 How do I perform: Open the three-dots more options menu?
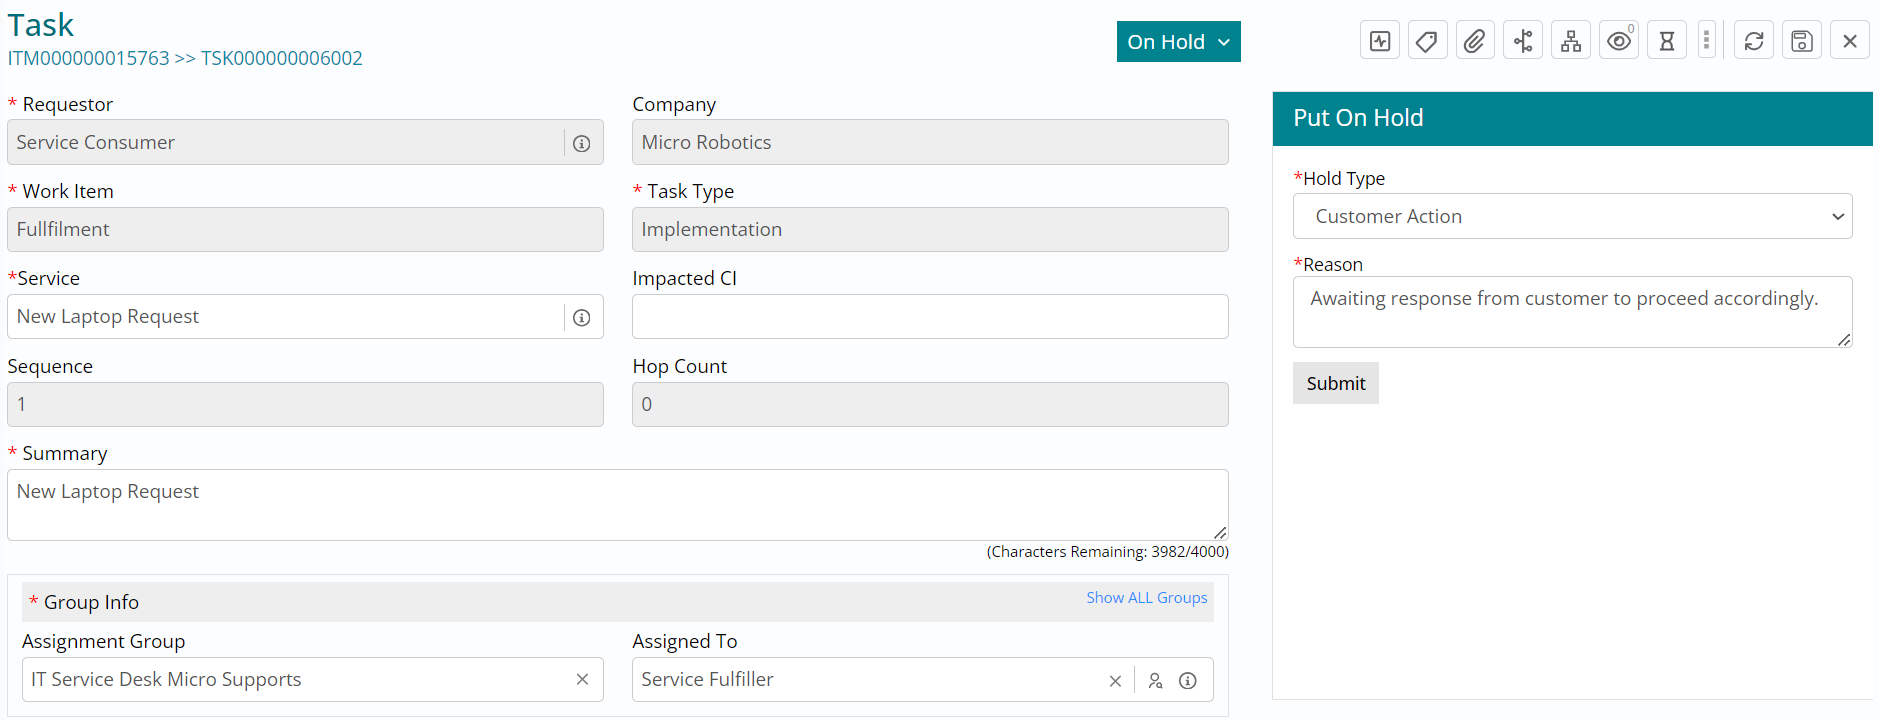click(x=1707, y=41)
